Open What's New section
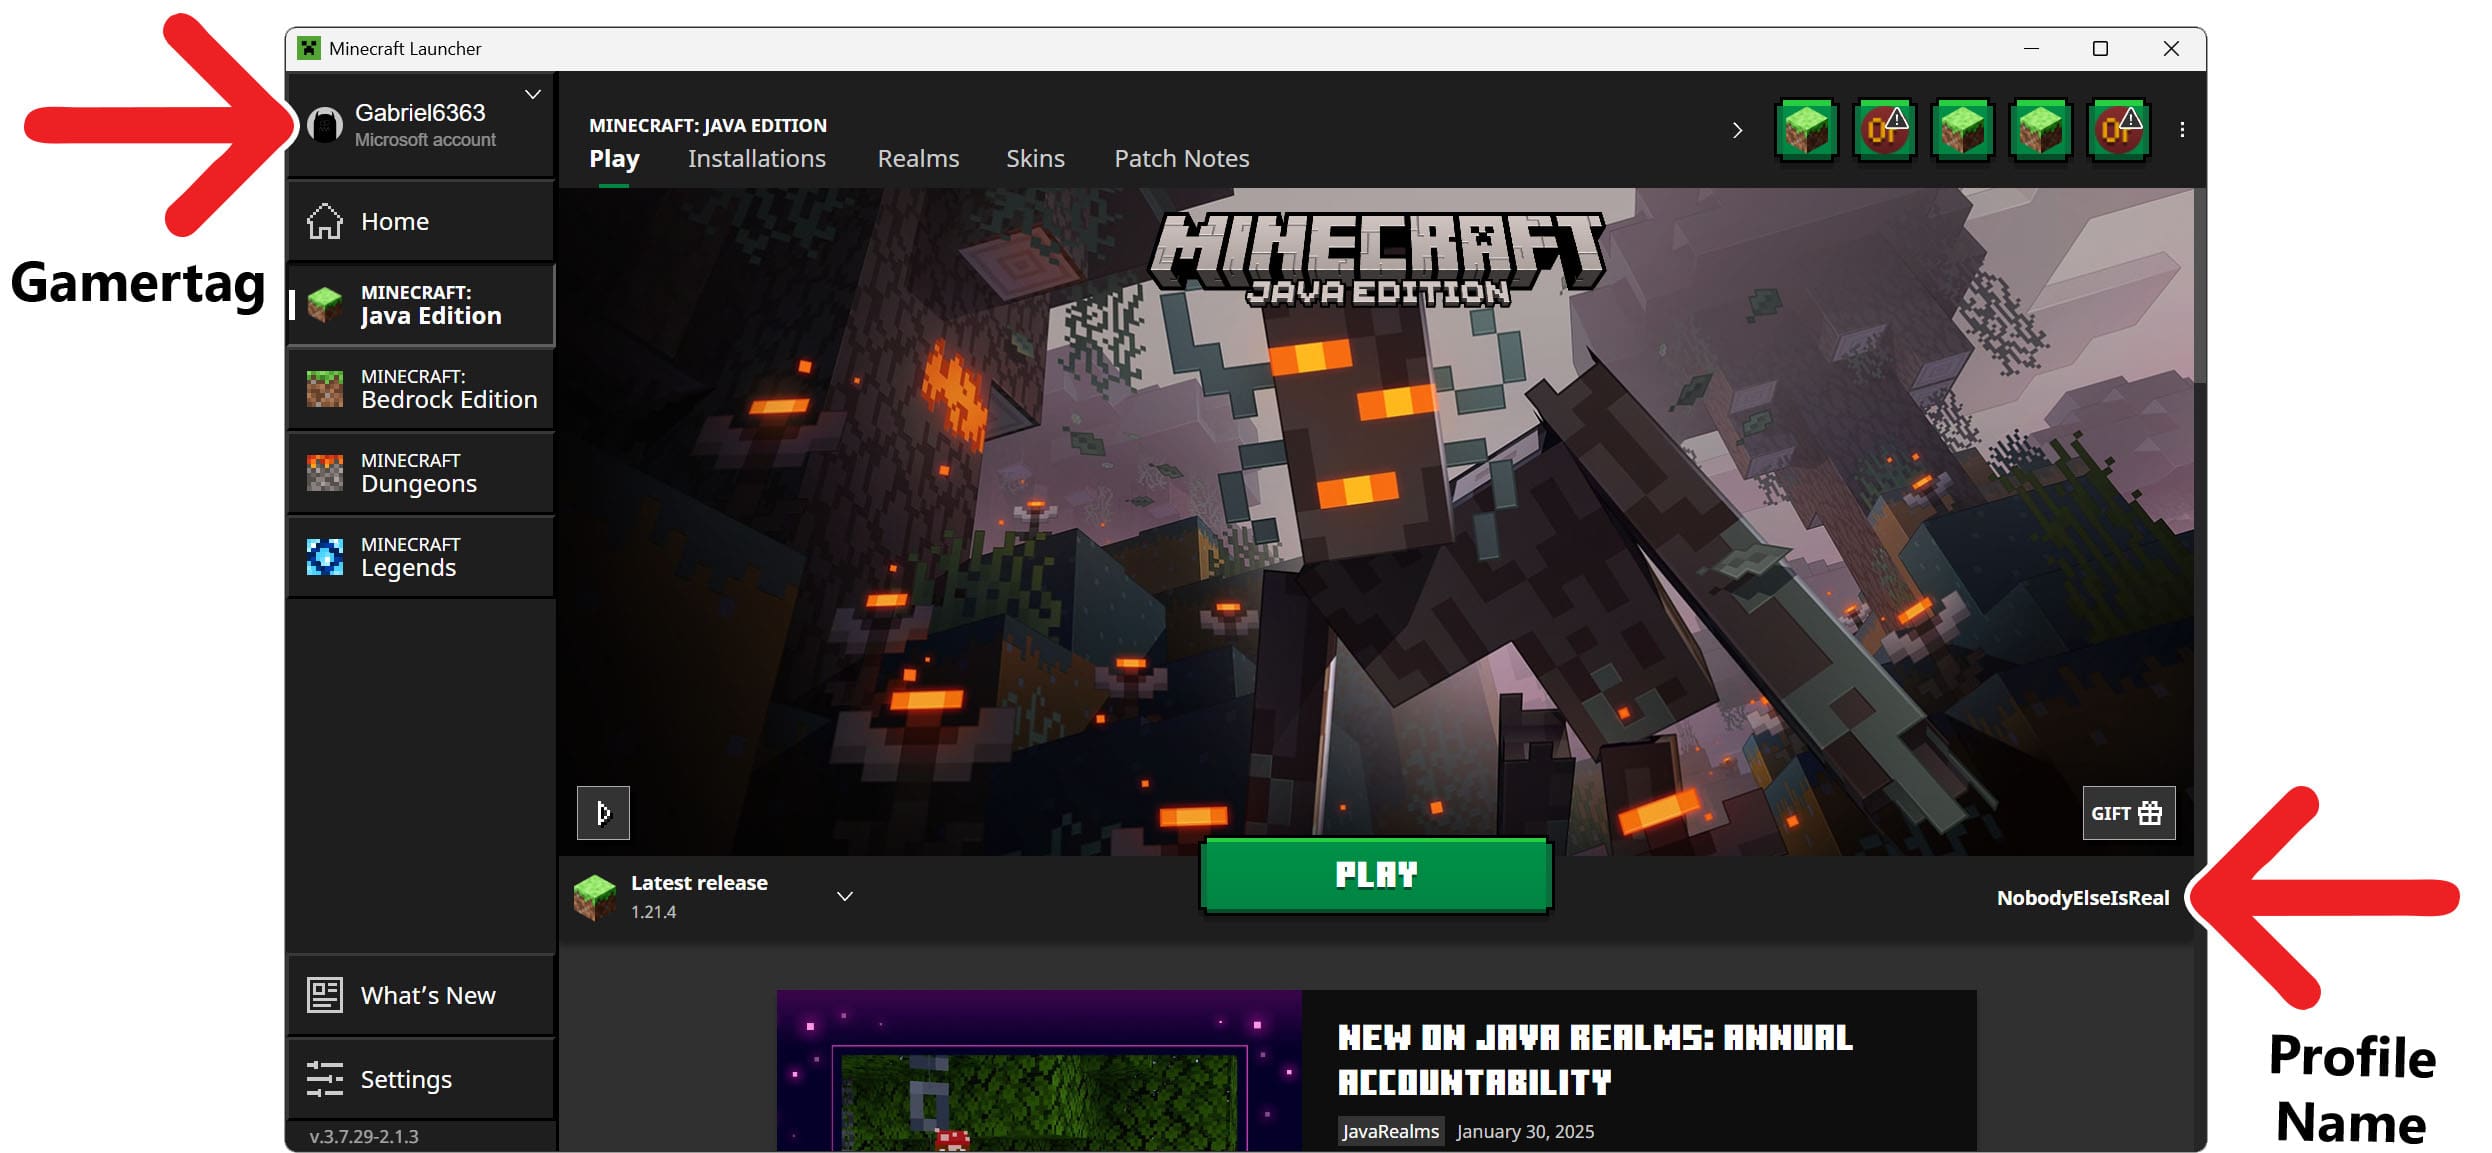Image resolution: width=2492 pixels, height=1153 pixels. 420,995
